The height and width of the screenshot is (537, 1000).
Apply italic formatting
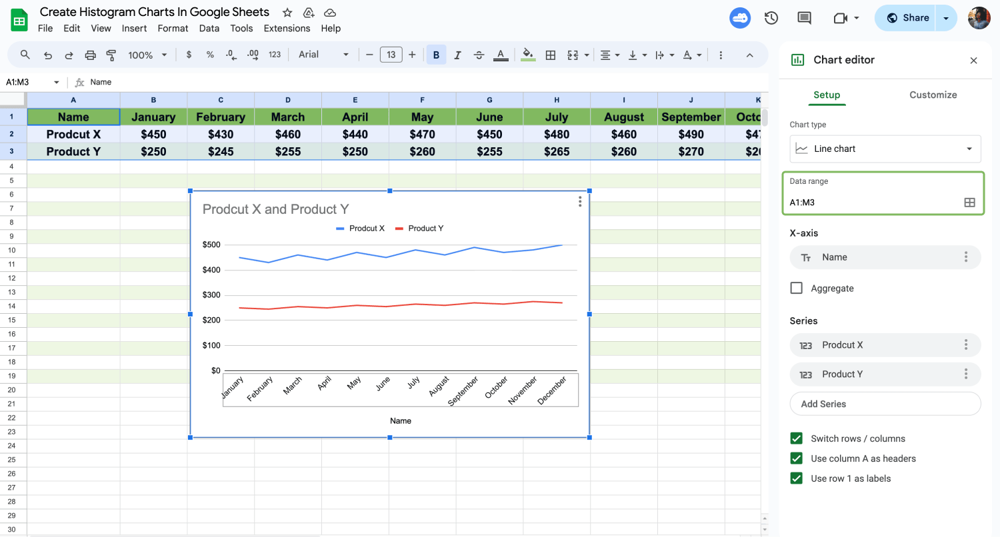(457, 55)
